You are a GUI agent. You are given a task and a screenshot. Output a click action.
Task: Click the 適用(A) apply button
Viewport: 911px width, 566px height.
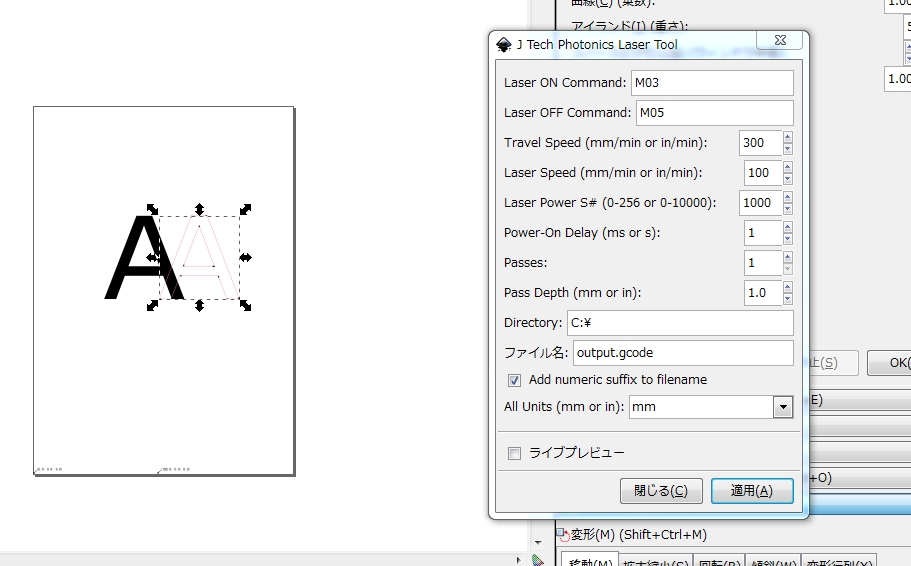click(x=752, y=491)
